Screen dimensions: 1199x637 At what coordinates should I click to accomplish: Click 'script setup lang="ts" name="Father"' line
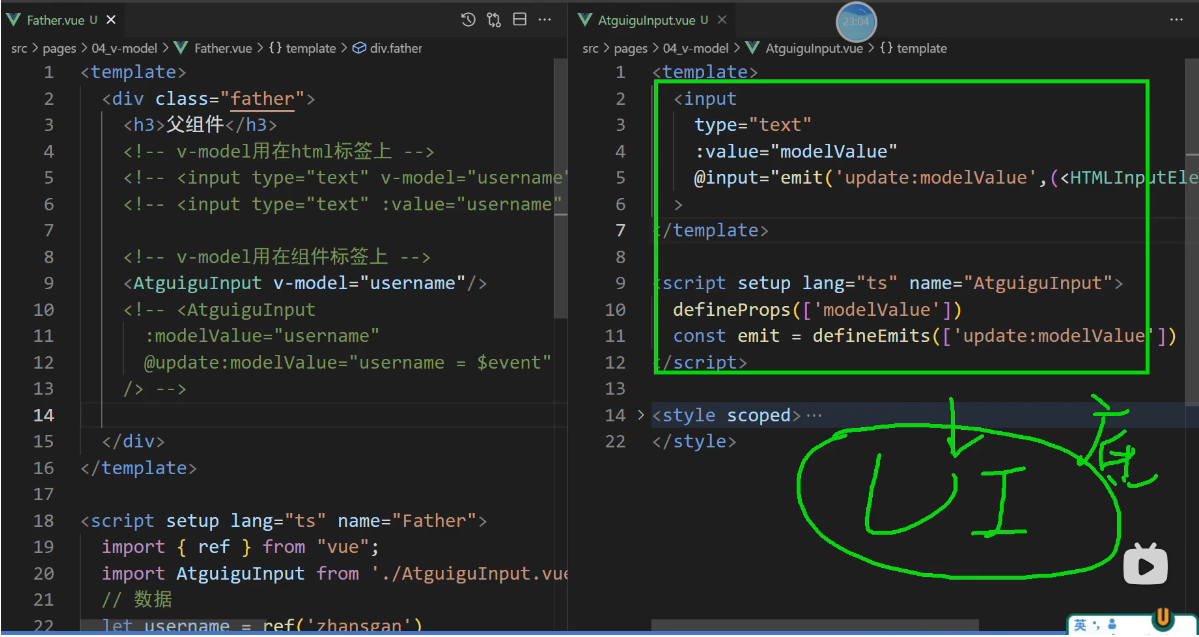(x=284, y=521)
